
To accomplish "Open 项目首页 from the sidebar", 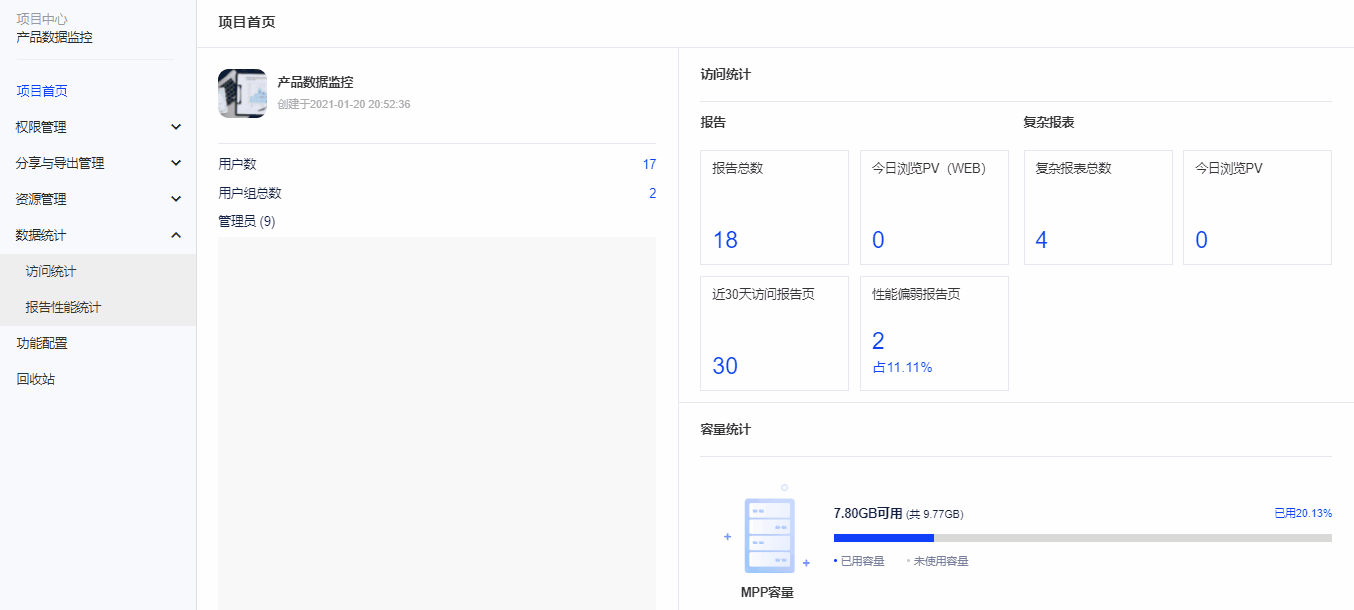I will 41,91.
